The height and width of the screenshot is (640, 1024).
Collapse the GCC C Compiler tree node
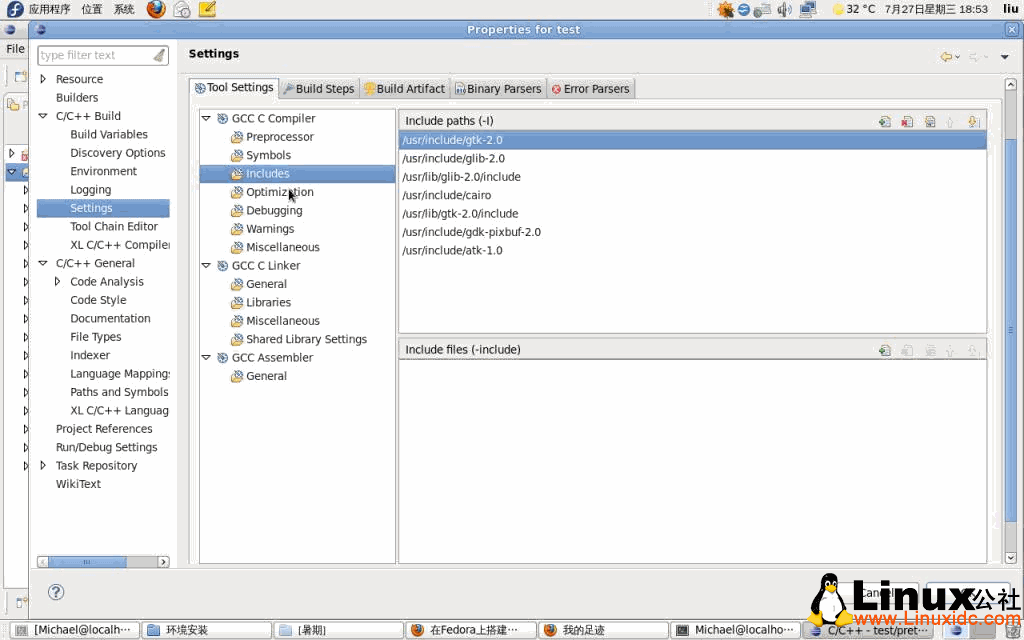[206, 117]
